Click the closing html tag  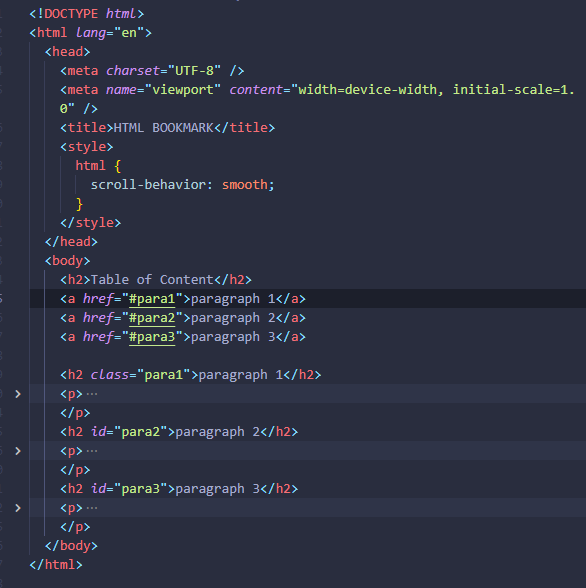click(x=56, y=565)
